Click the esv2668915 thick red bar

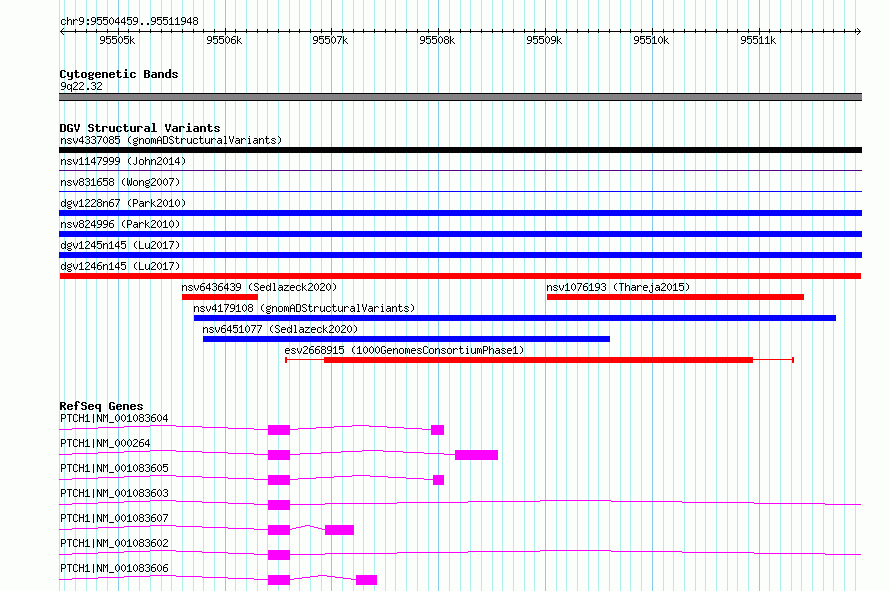(x=538, y=360)
